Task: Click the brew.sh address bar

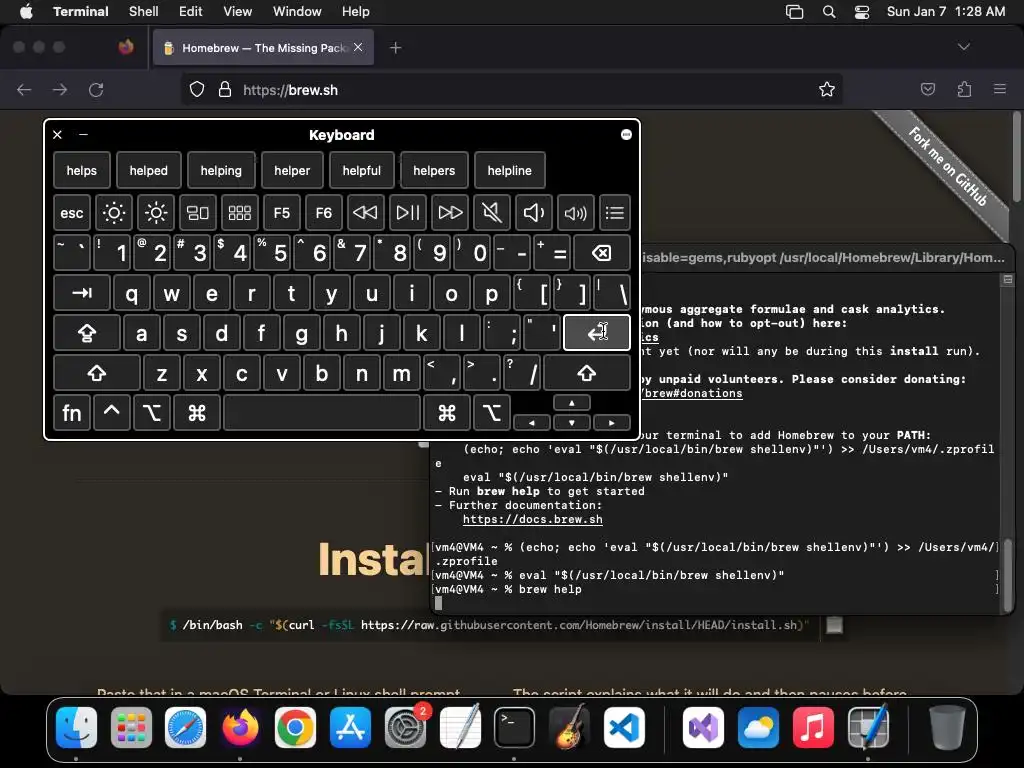Action: (x=512, y=89)
